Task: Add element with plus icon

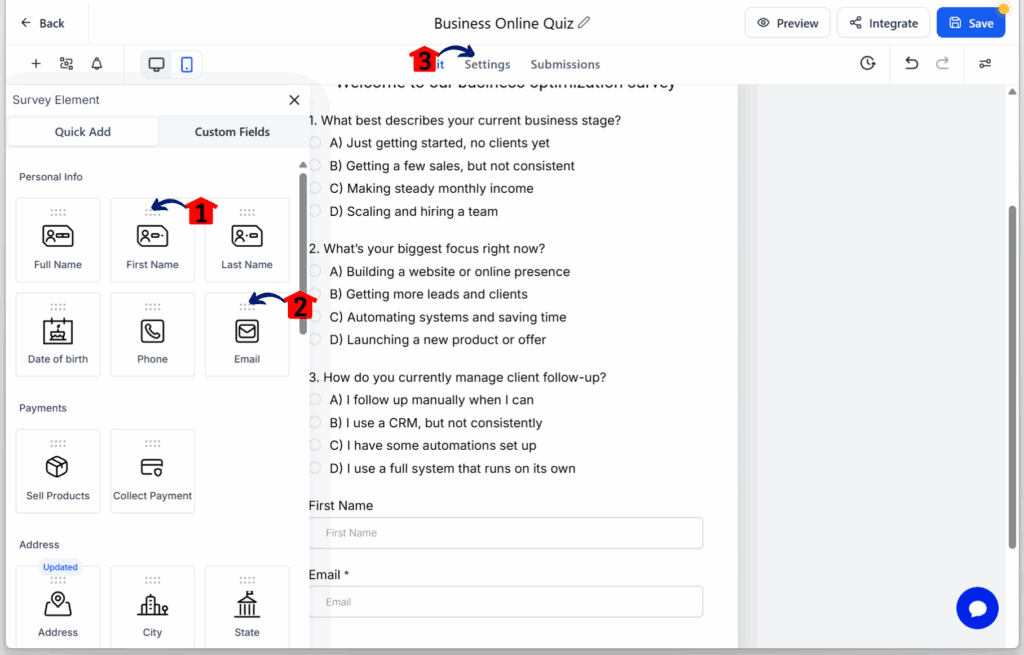Action: coord(36,63)
